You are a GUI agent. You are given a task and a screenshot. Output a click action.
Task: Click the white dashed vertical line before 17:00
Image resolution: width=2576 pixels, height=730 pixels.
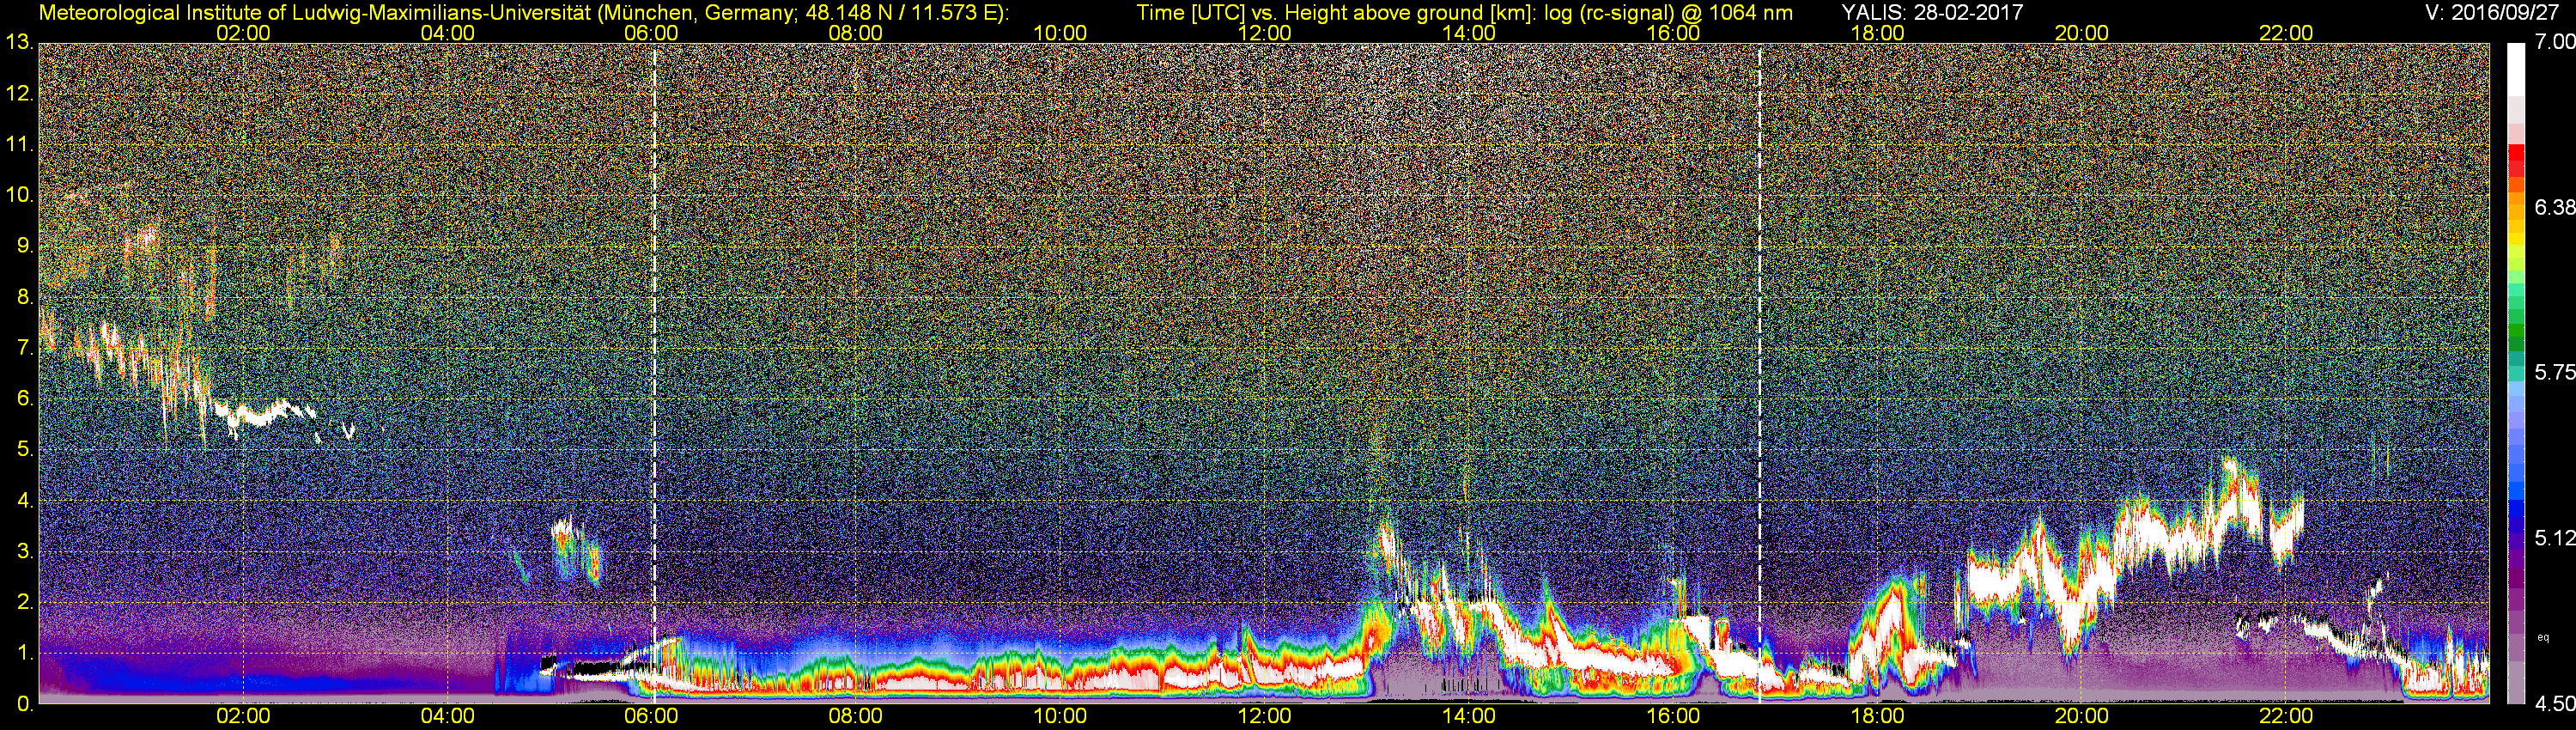(1759, 372)
